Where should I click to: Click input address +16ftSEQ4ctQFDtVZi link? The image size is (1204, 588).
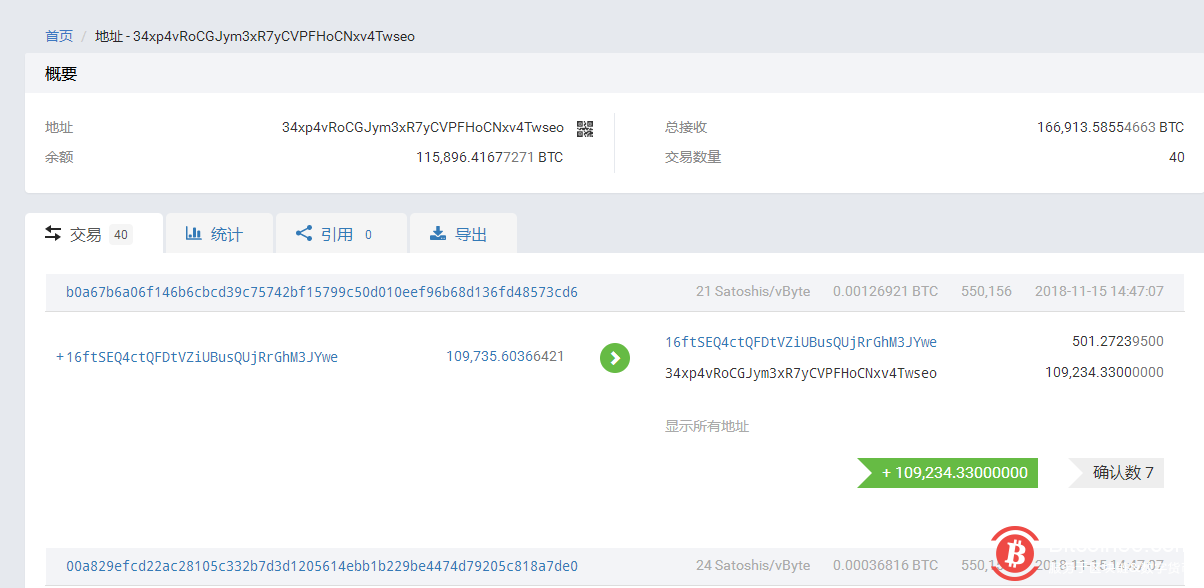click(197, 357)
